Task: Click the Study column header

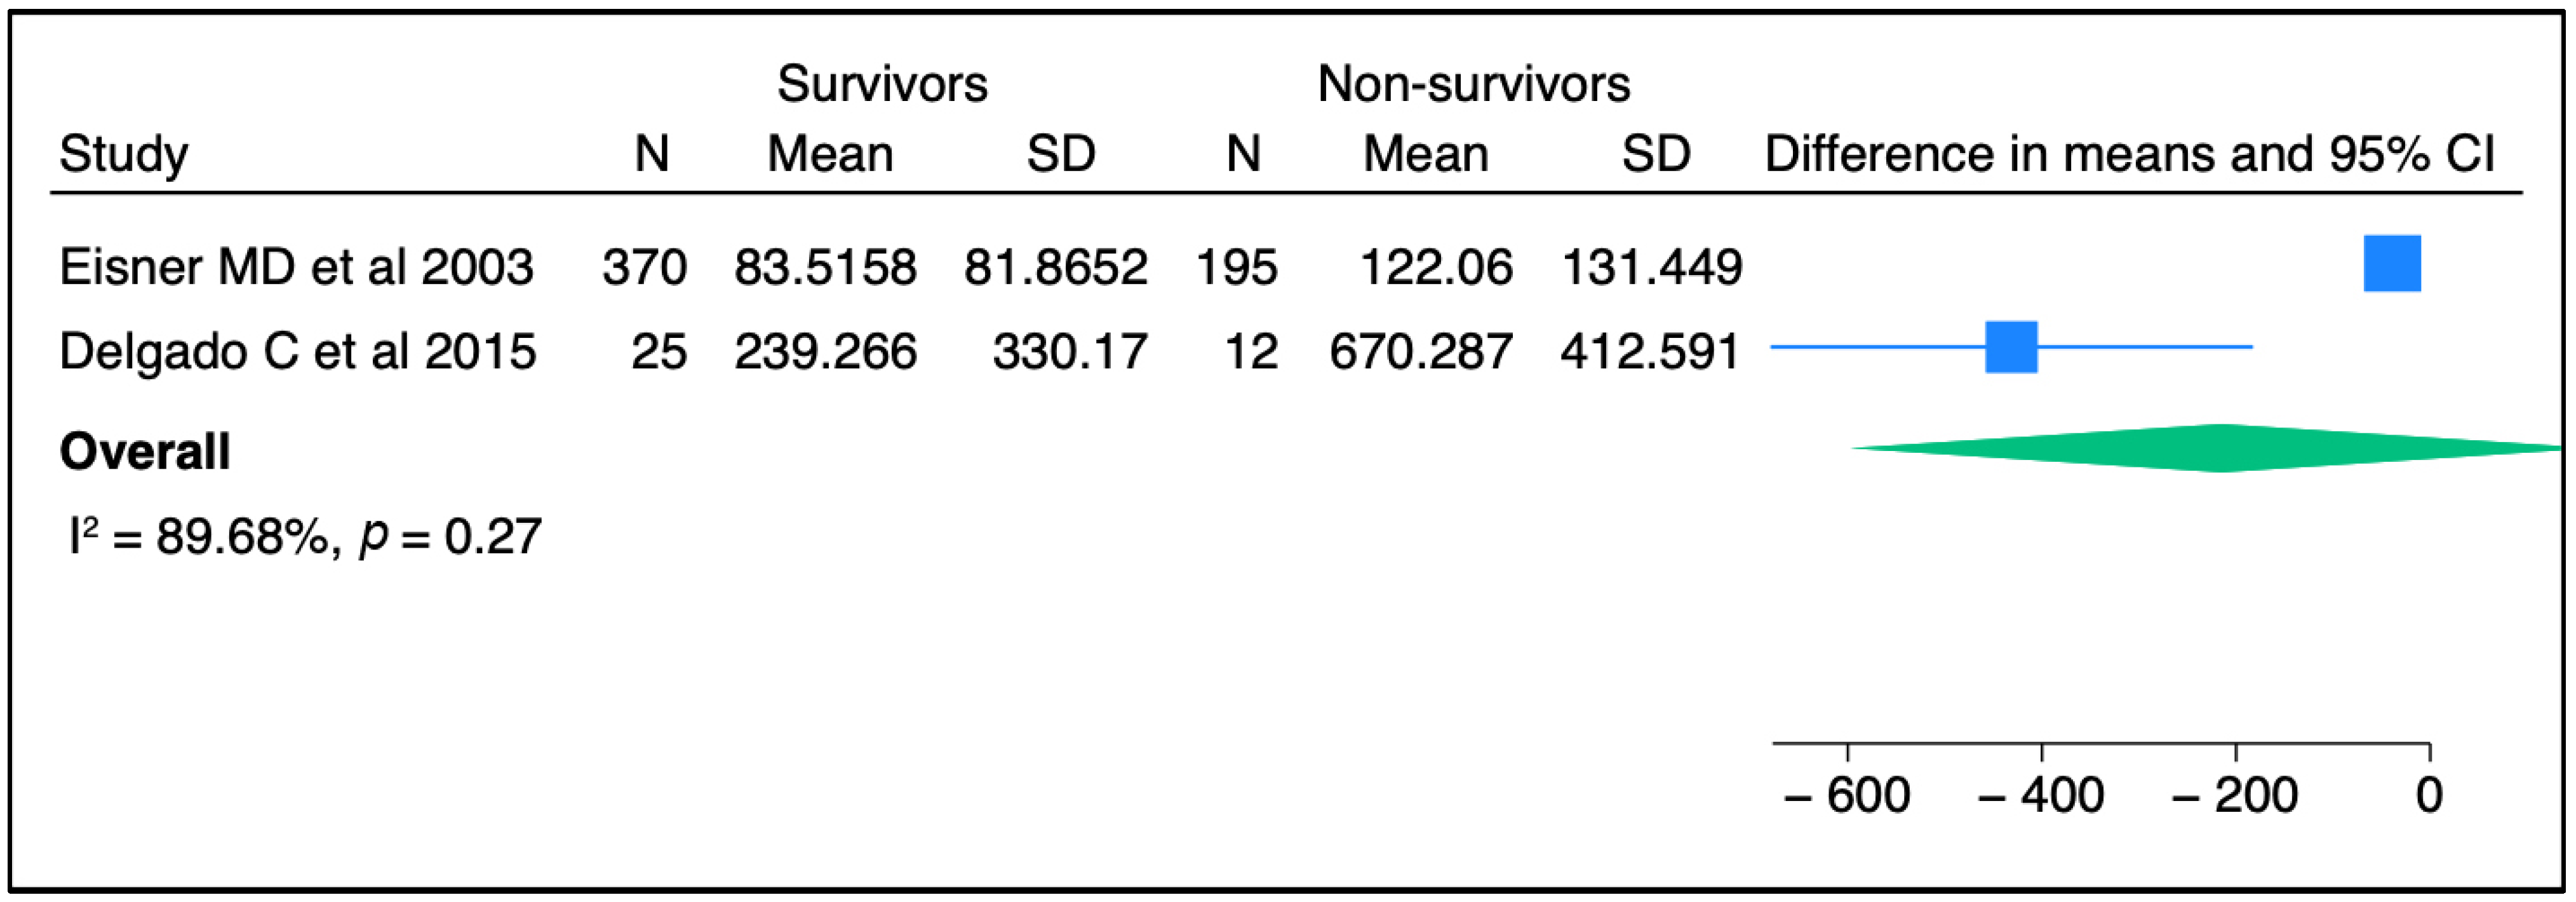Action: [x=123, y=154]
